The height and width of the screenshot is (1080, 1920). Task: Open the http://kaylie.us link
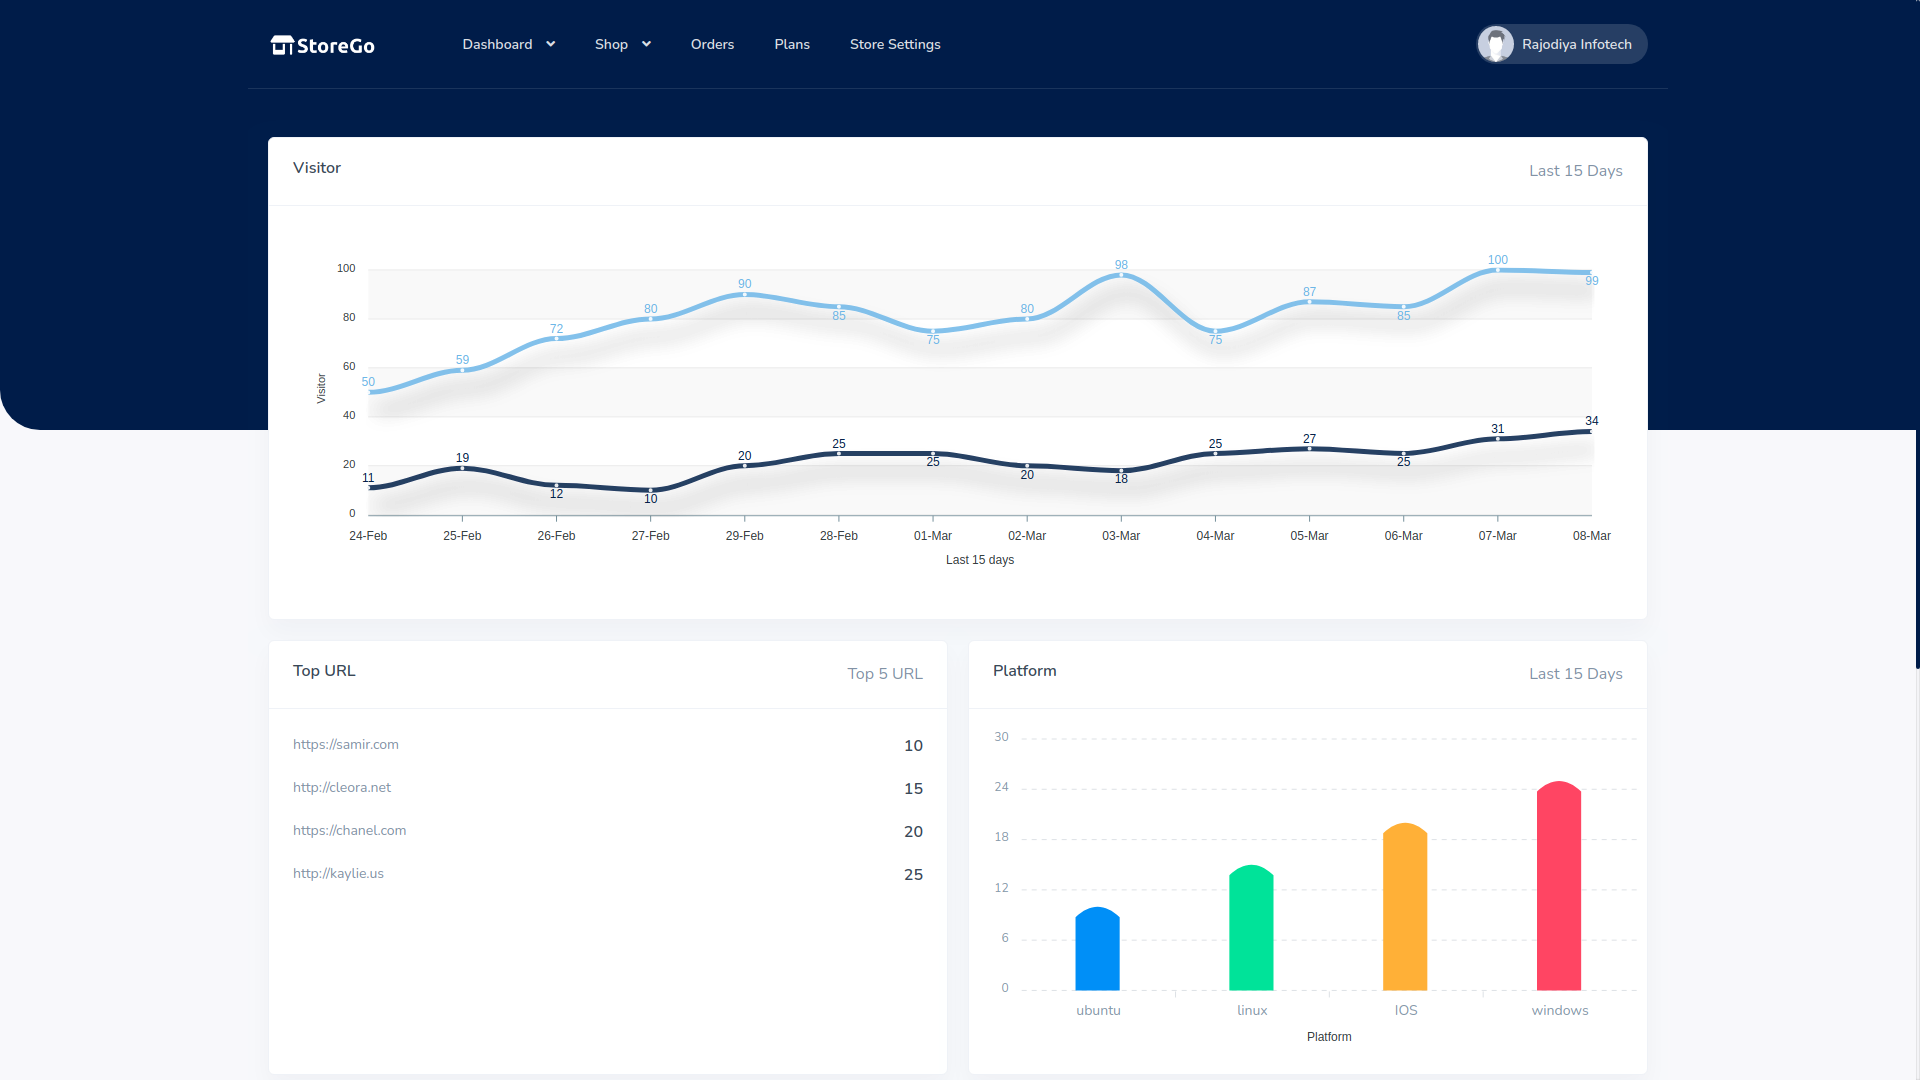coord(338,873)
